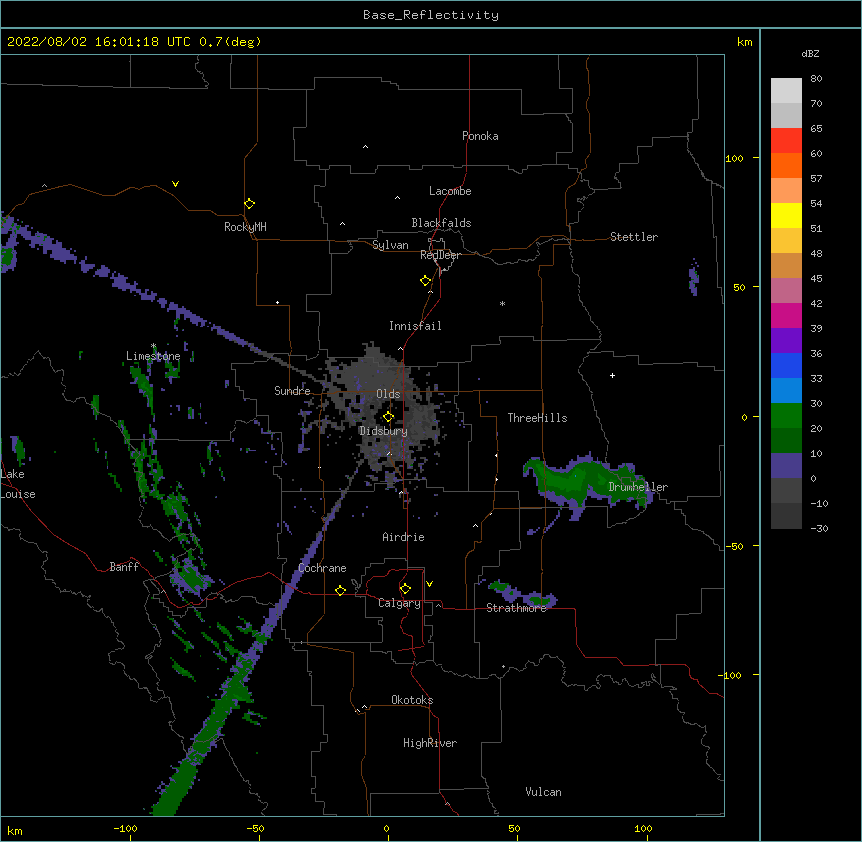Click the 100 tick on right axis
This screenshot has height=842, width=862.
tap(734, 158)
